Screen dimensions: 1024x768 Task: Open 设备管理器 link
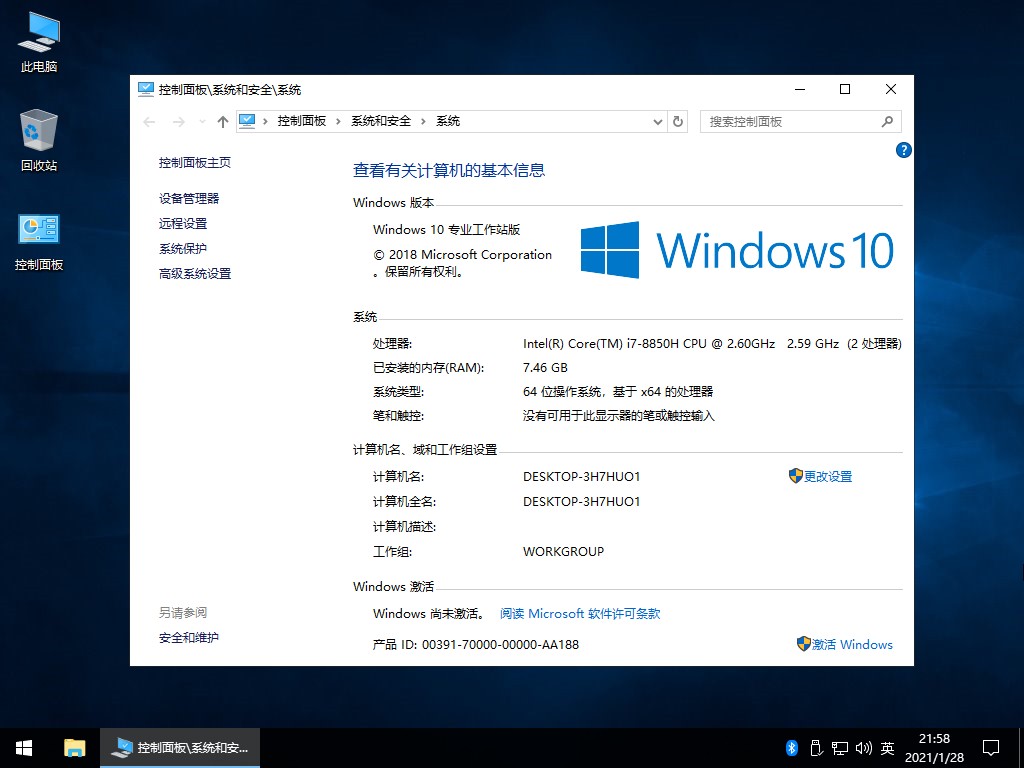(189, 199)
